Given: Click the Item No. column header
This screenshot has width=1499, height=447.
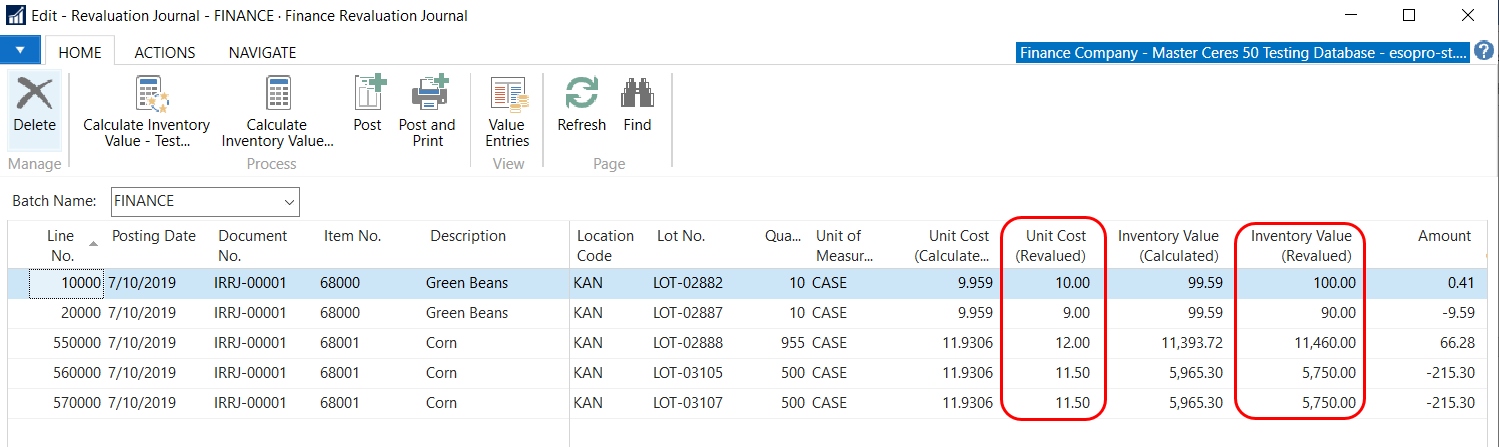Looking at the screenshot, I should [352, 236].
